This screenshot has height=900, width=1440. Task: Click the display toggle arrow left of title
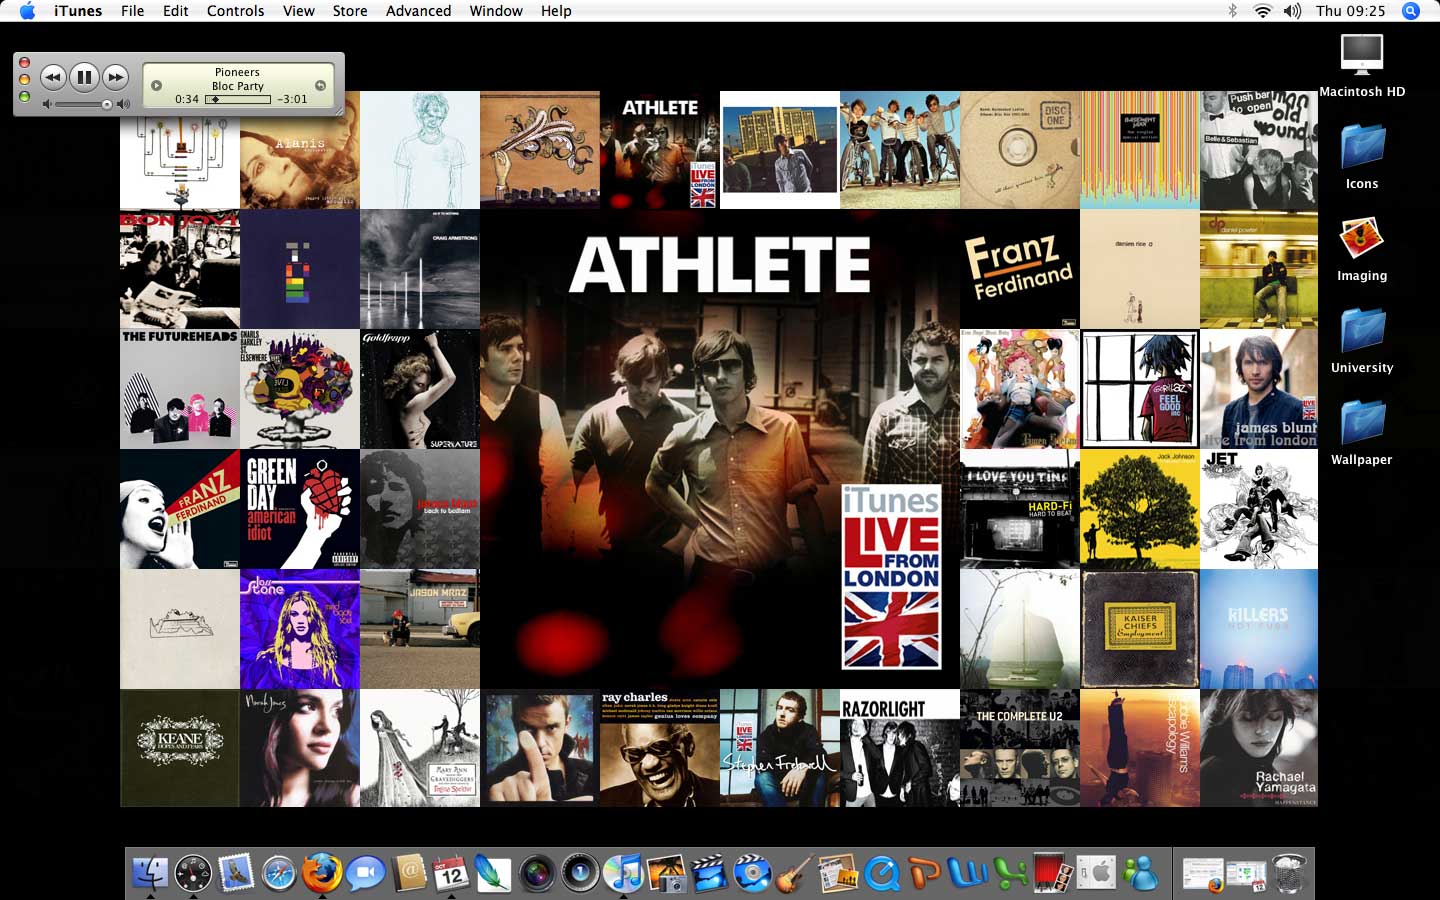(x=156, y=85)
